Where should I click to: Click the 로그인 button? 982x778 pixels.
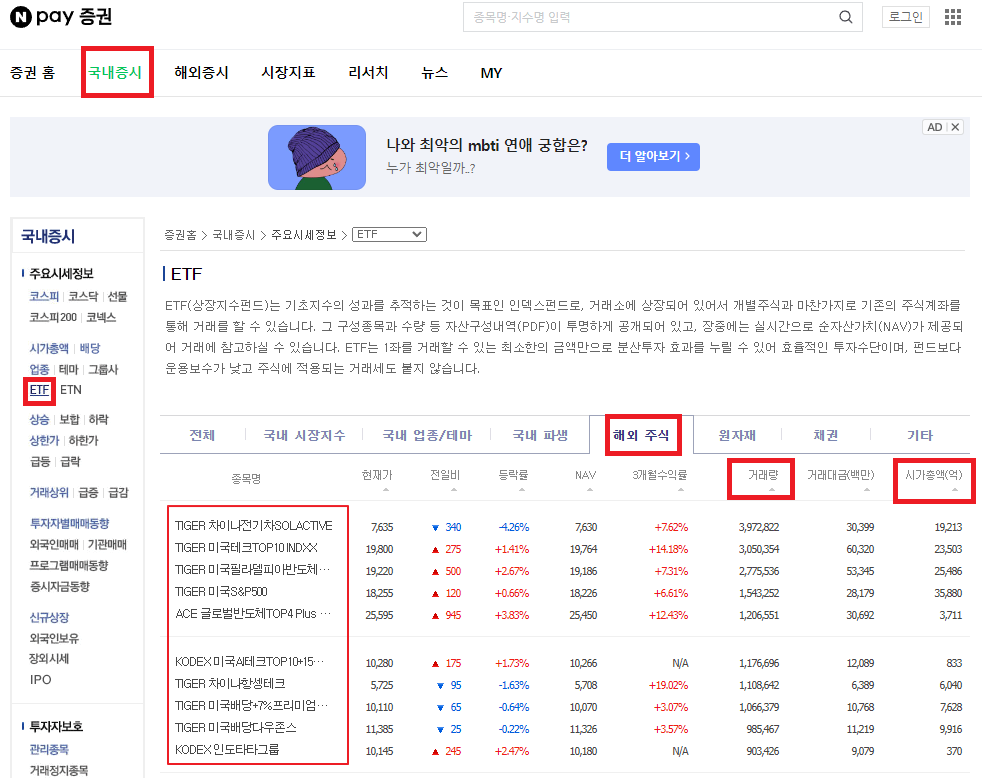click(x=906, y=17)
